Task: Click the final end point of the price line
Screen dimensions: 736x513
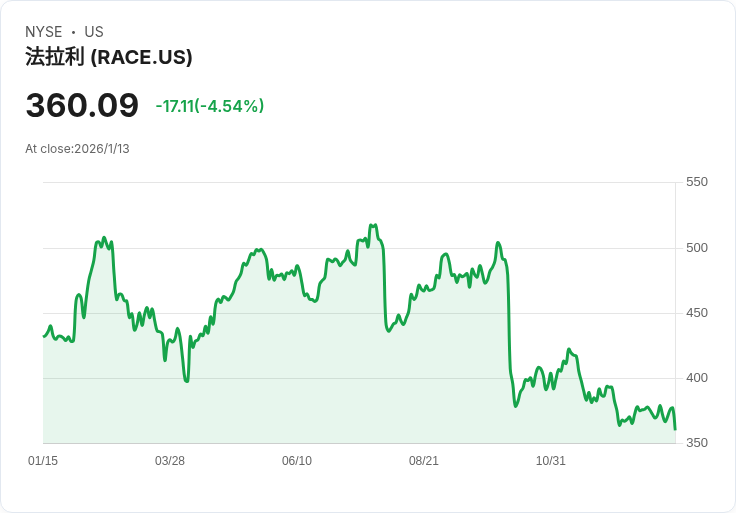Action: coord(675,429)
